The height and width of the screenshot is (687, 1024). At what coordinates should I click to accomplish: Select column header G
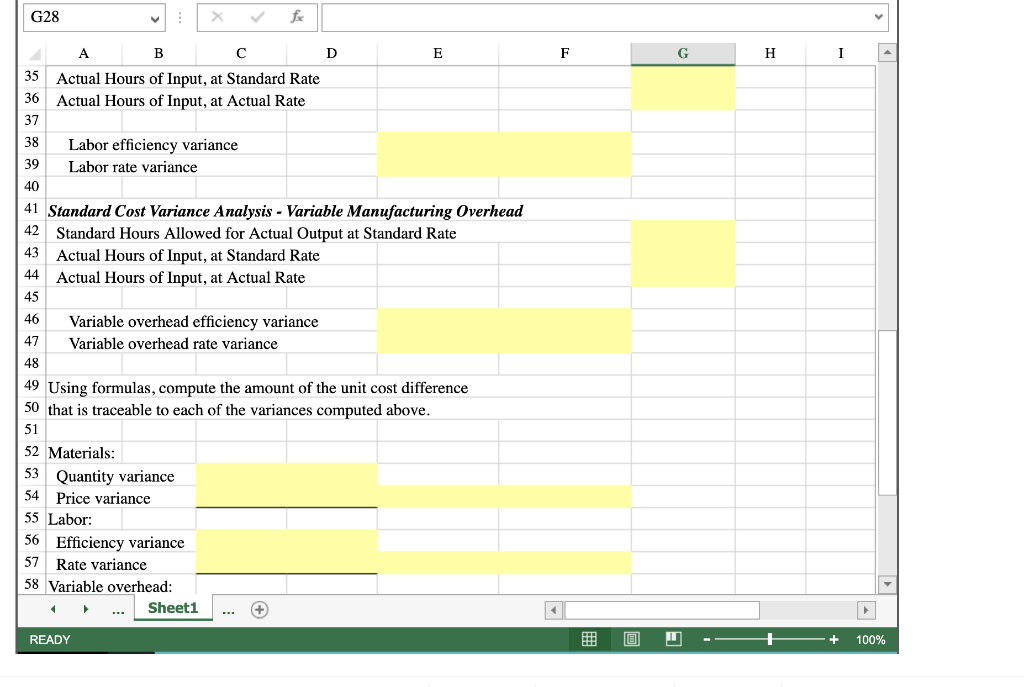pos(683,53)
